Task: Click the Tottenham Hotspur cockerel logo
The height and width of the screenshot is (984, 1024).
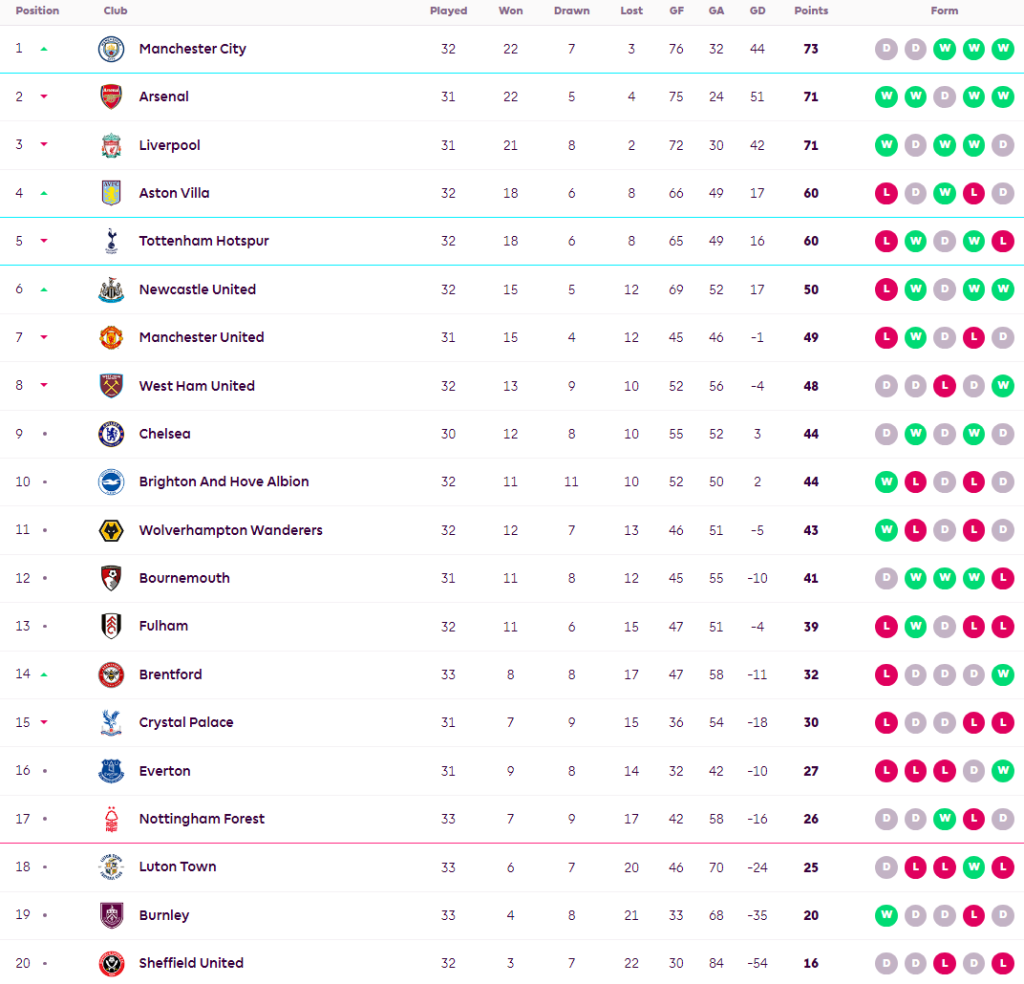Action: tap(111, 241)
